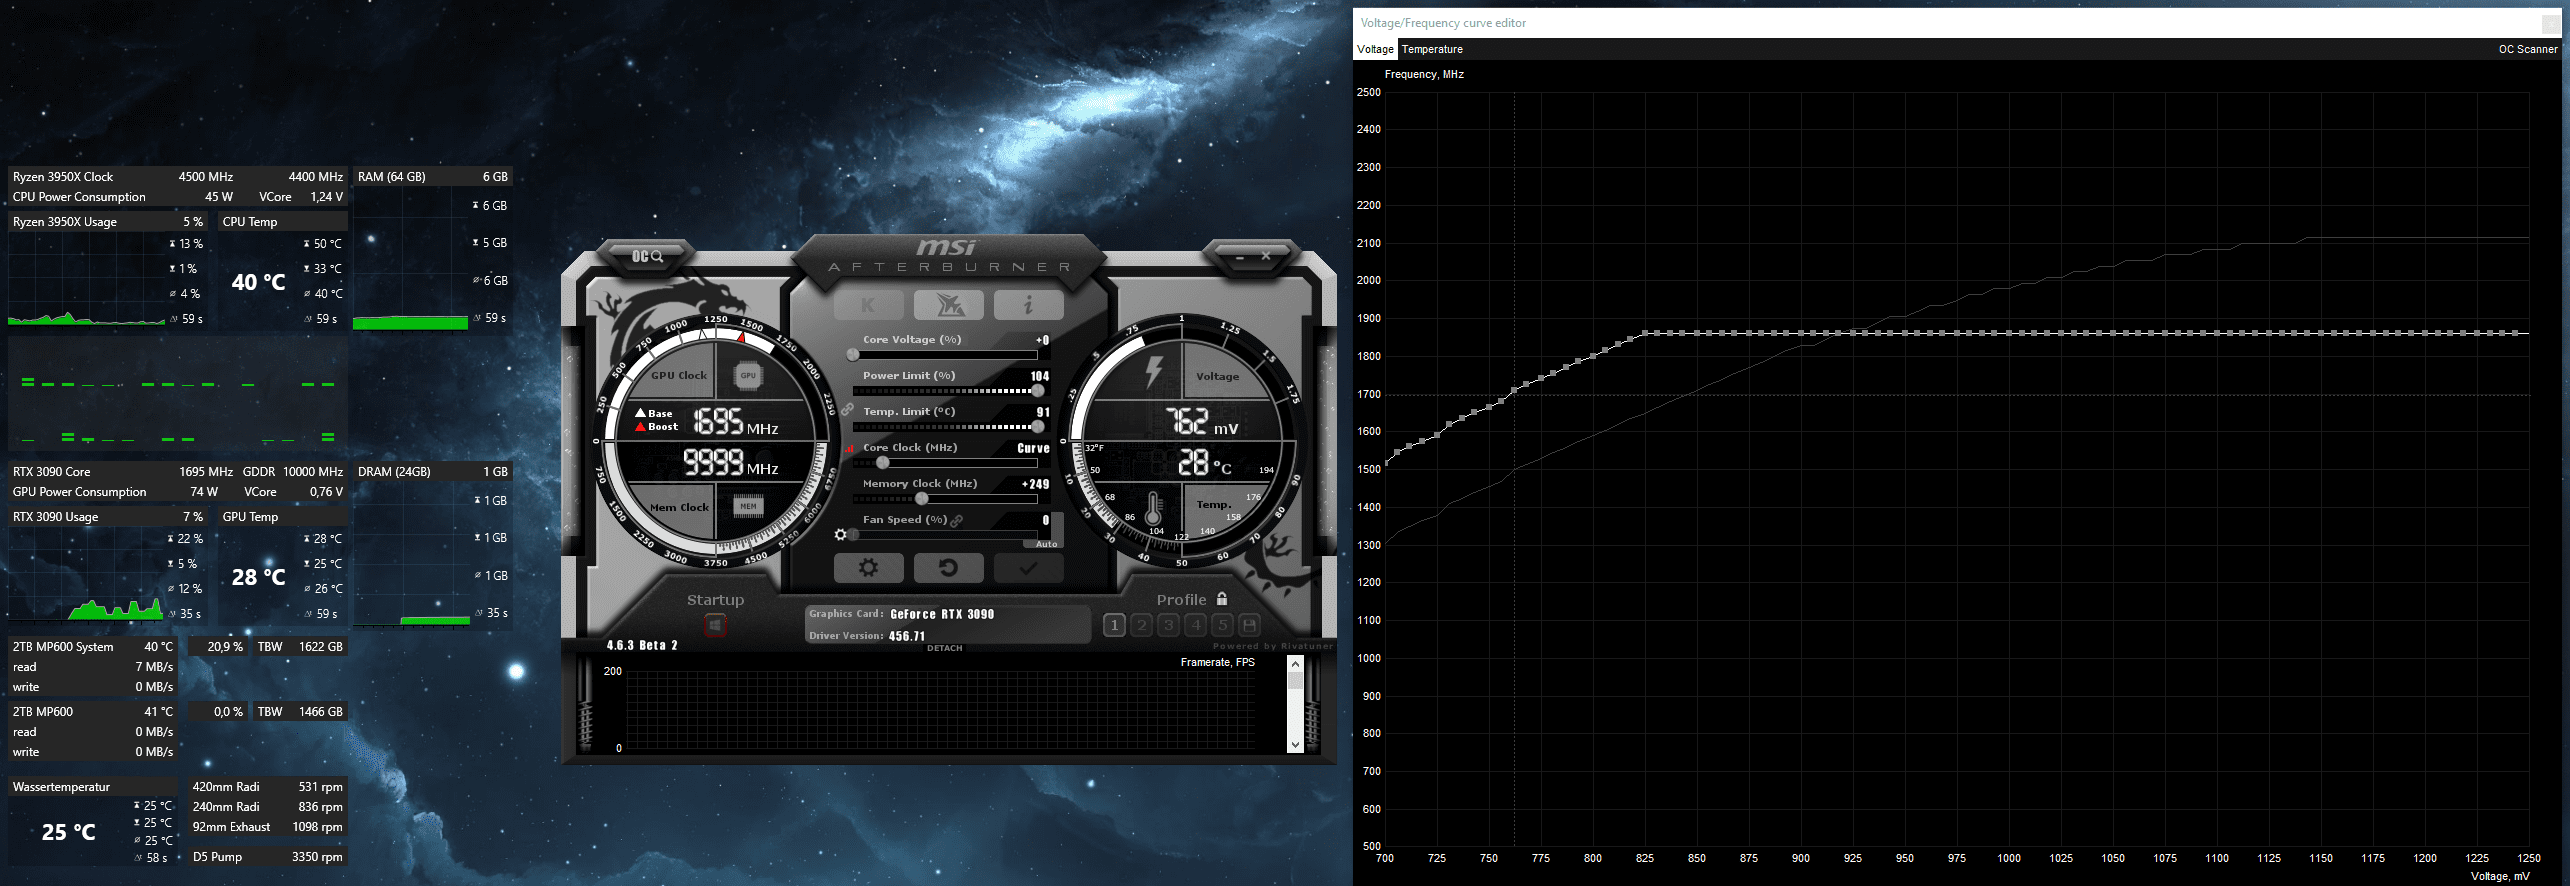Click the first curve point at 700 mV
Screen dimensions: 2570x886
tap(1385, 464)
